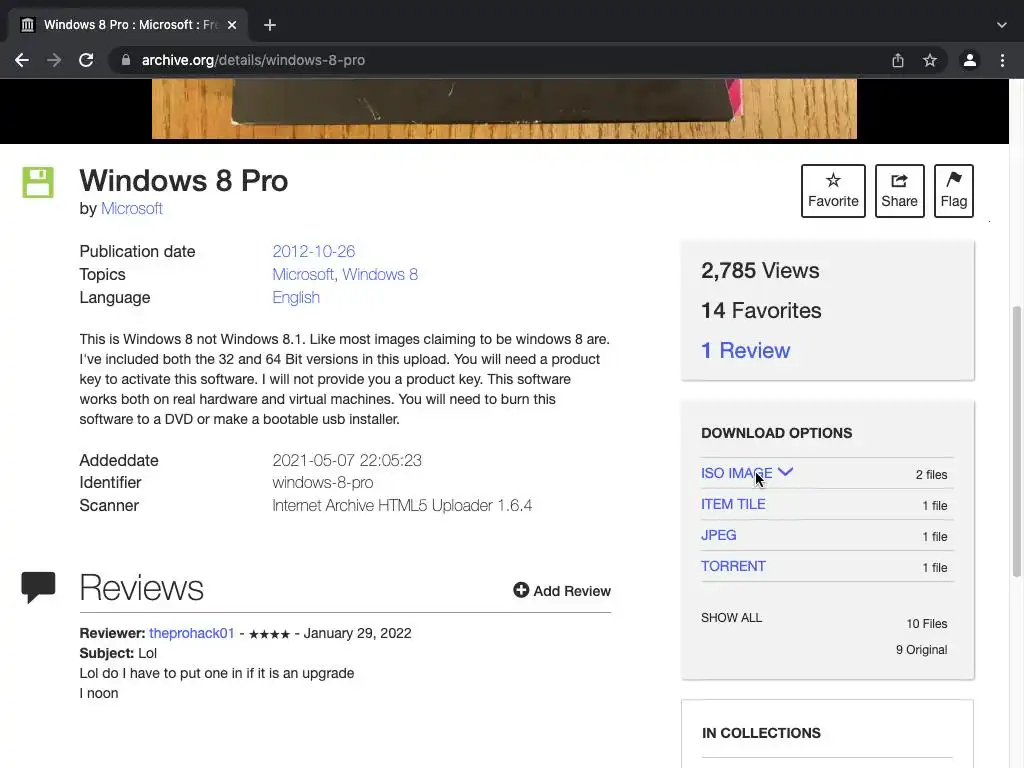
Task: Click the IN COLLECTIONS heading
Action: click(761, 733)
